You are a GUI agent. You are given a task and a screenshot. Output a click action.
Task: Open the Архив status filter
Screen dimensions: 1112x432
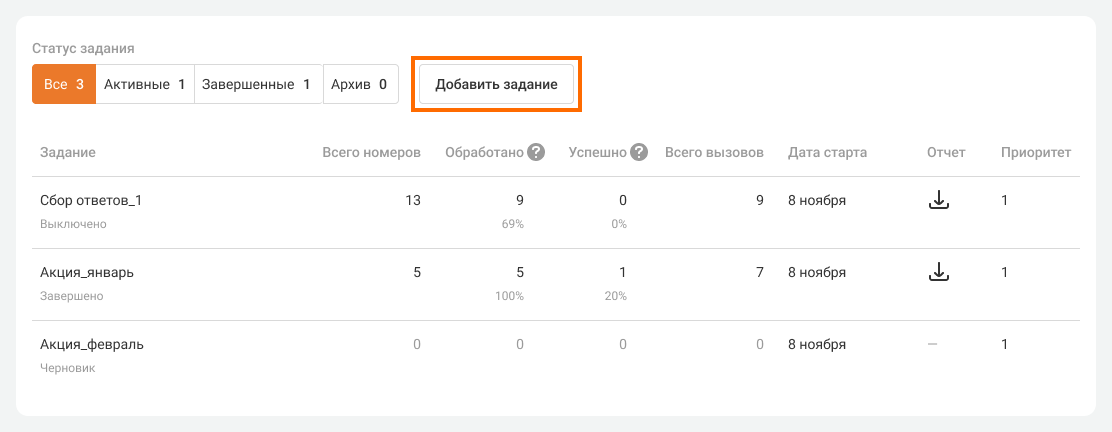[x=360, y=85]
